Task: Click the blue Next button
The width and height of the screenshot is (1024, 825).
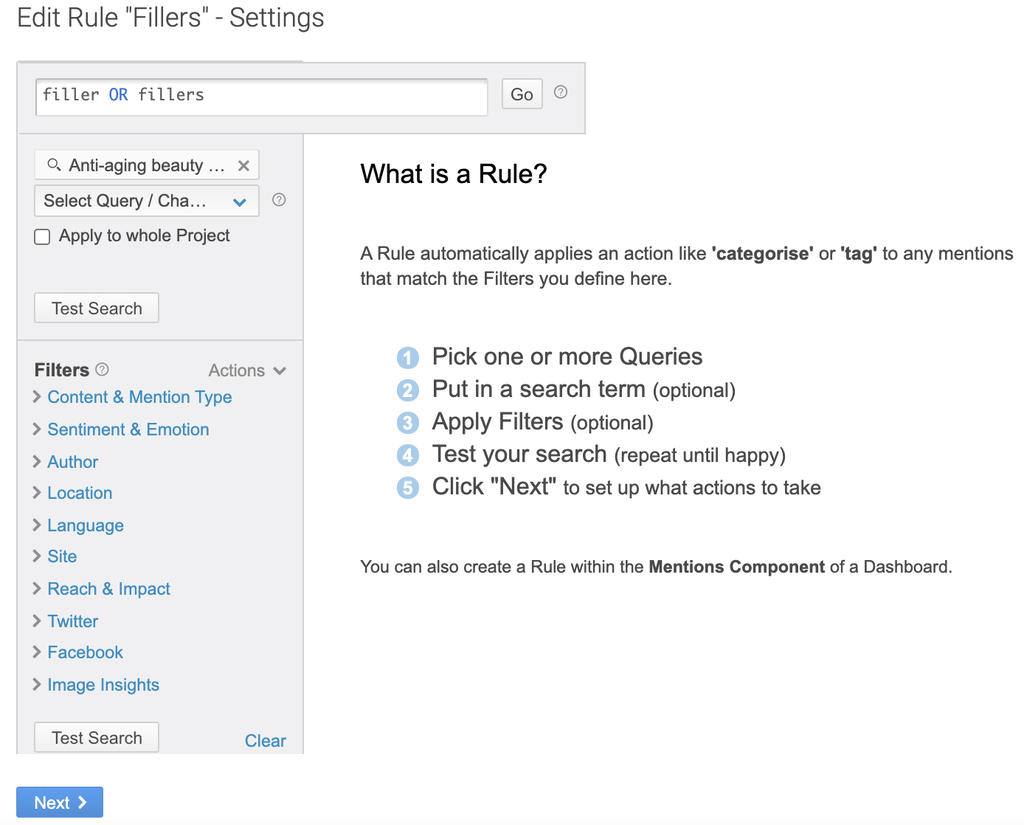Action: coord(60,803)
